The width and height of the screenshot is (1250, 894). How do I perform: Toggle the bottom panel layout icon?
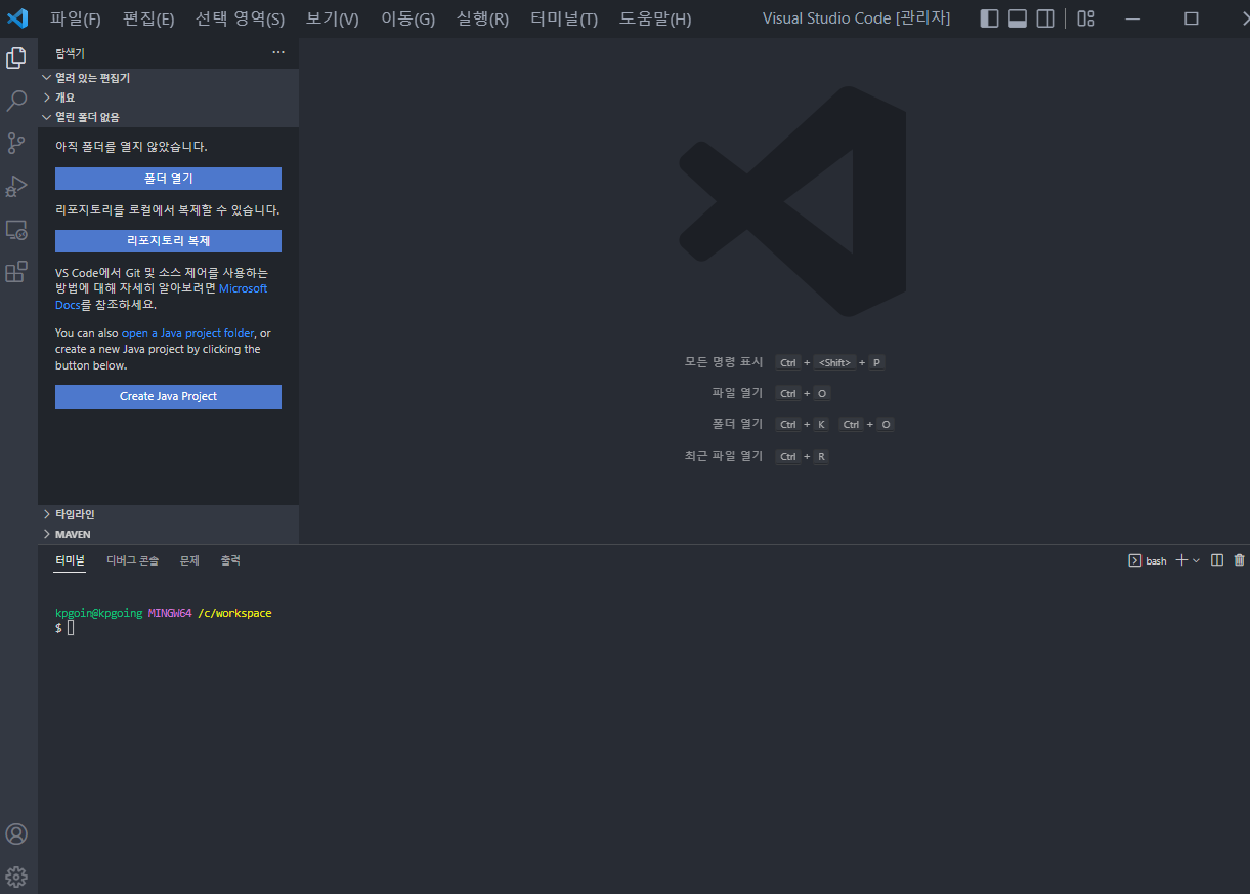tap(1017, 18)
